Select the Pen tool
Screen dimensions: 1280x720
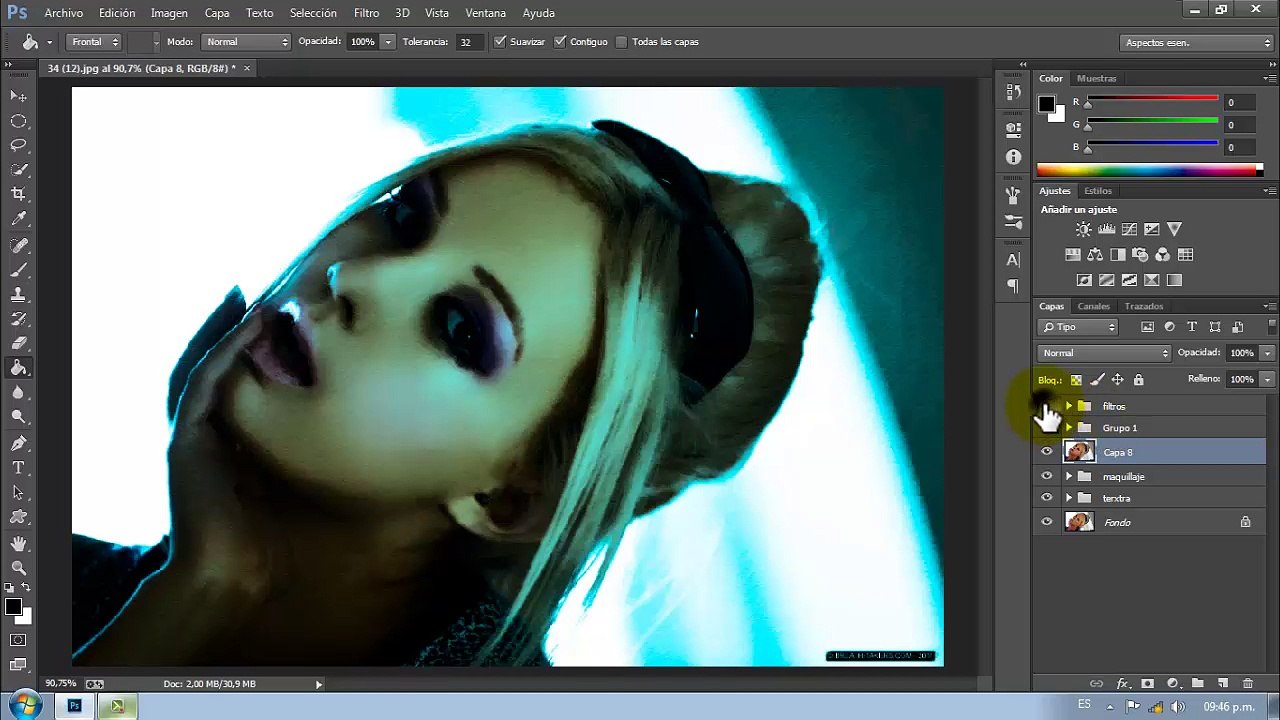point(18,443)
